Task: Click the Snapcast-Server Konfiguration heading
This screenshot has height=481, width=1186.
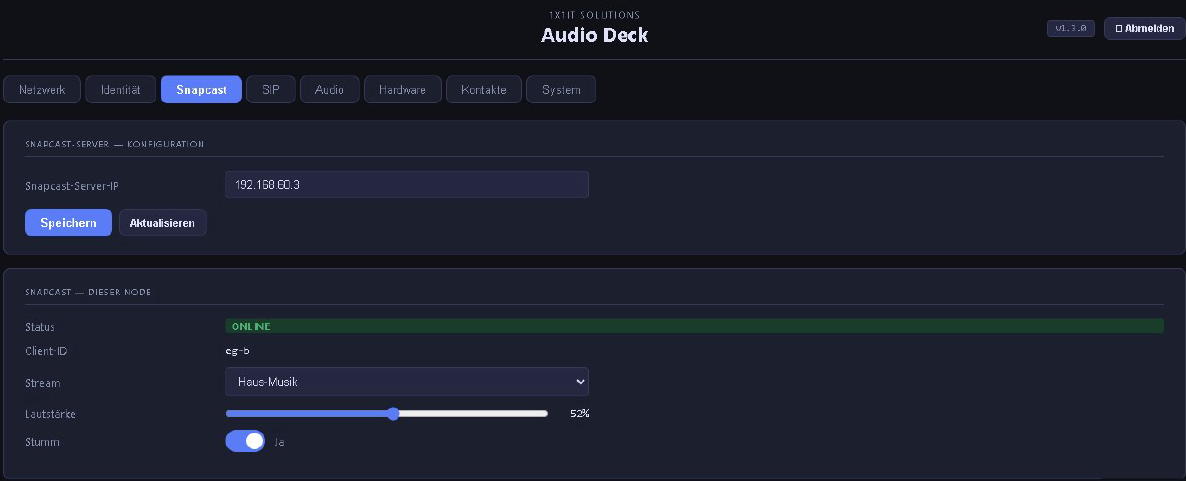Action: [x=114, y=144]
